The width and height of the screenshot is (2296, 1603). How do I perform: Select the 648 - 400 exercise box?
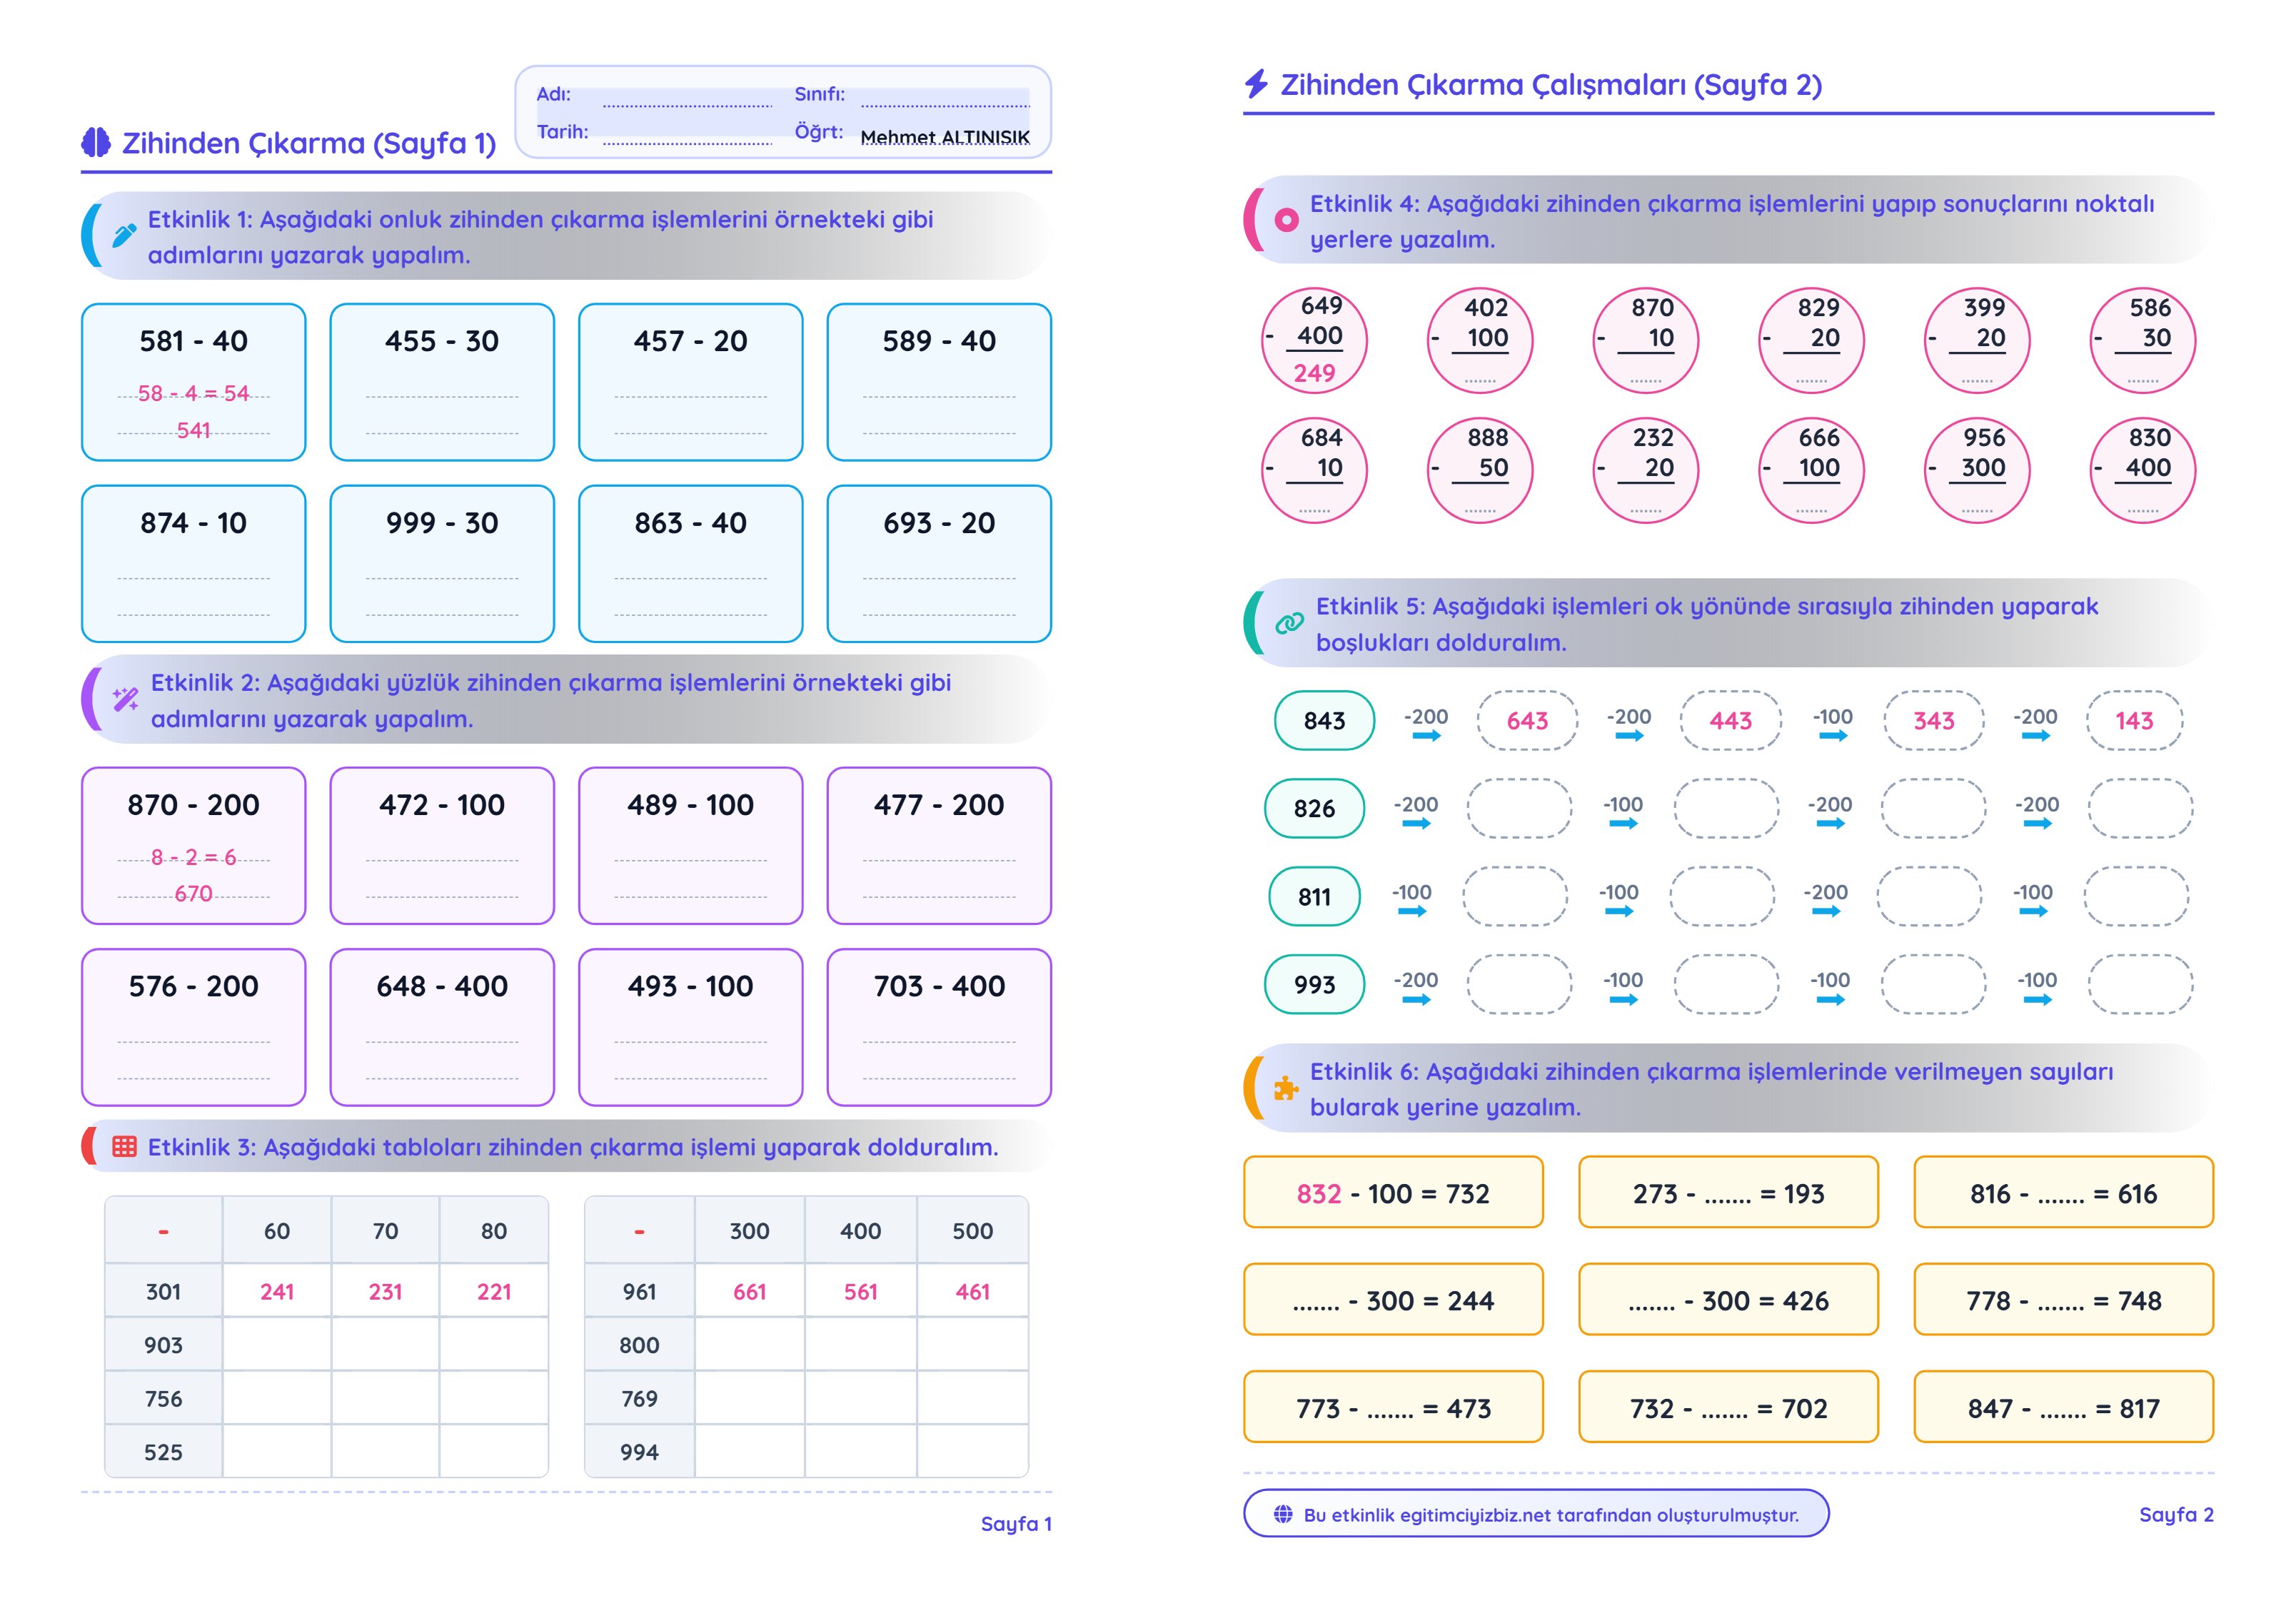pyautogui.click(x=442, y=1027)
